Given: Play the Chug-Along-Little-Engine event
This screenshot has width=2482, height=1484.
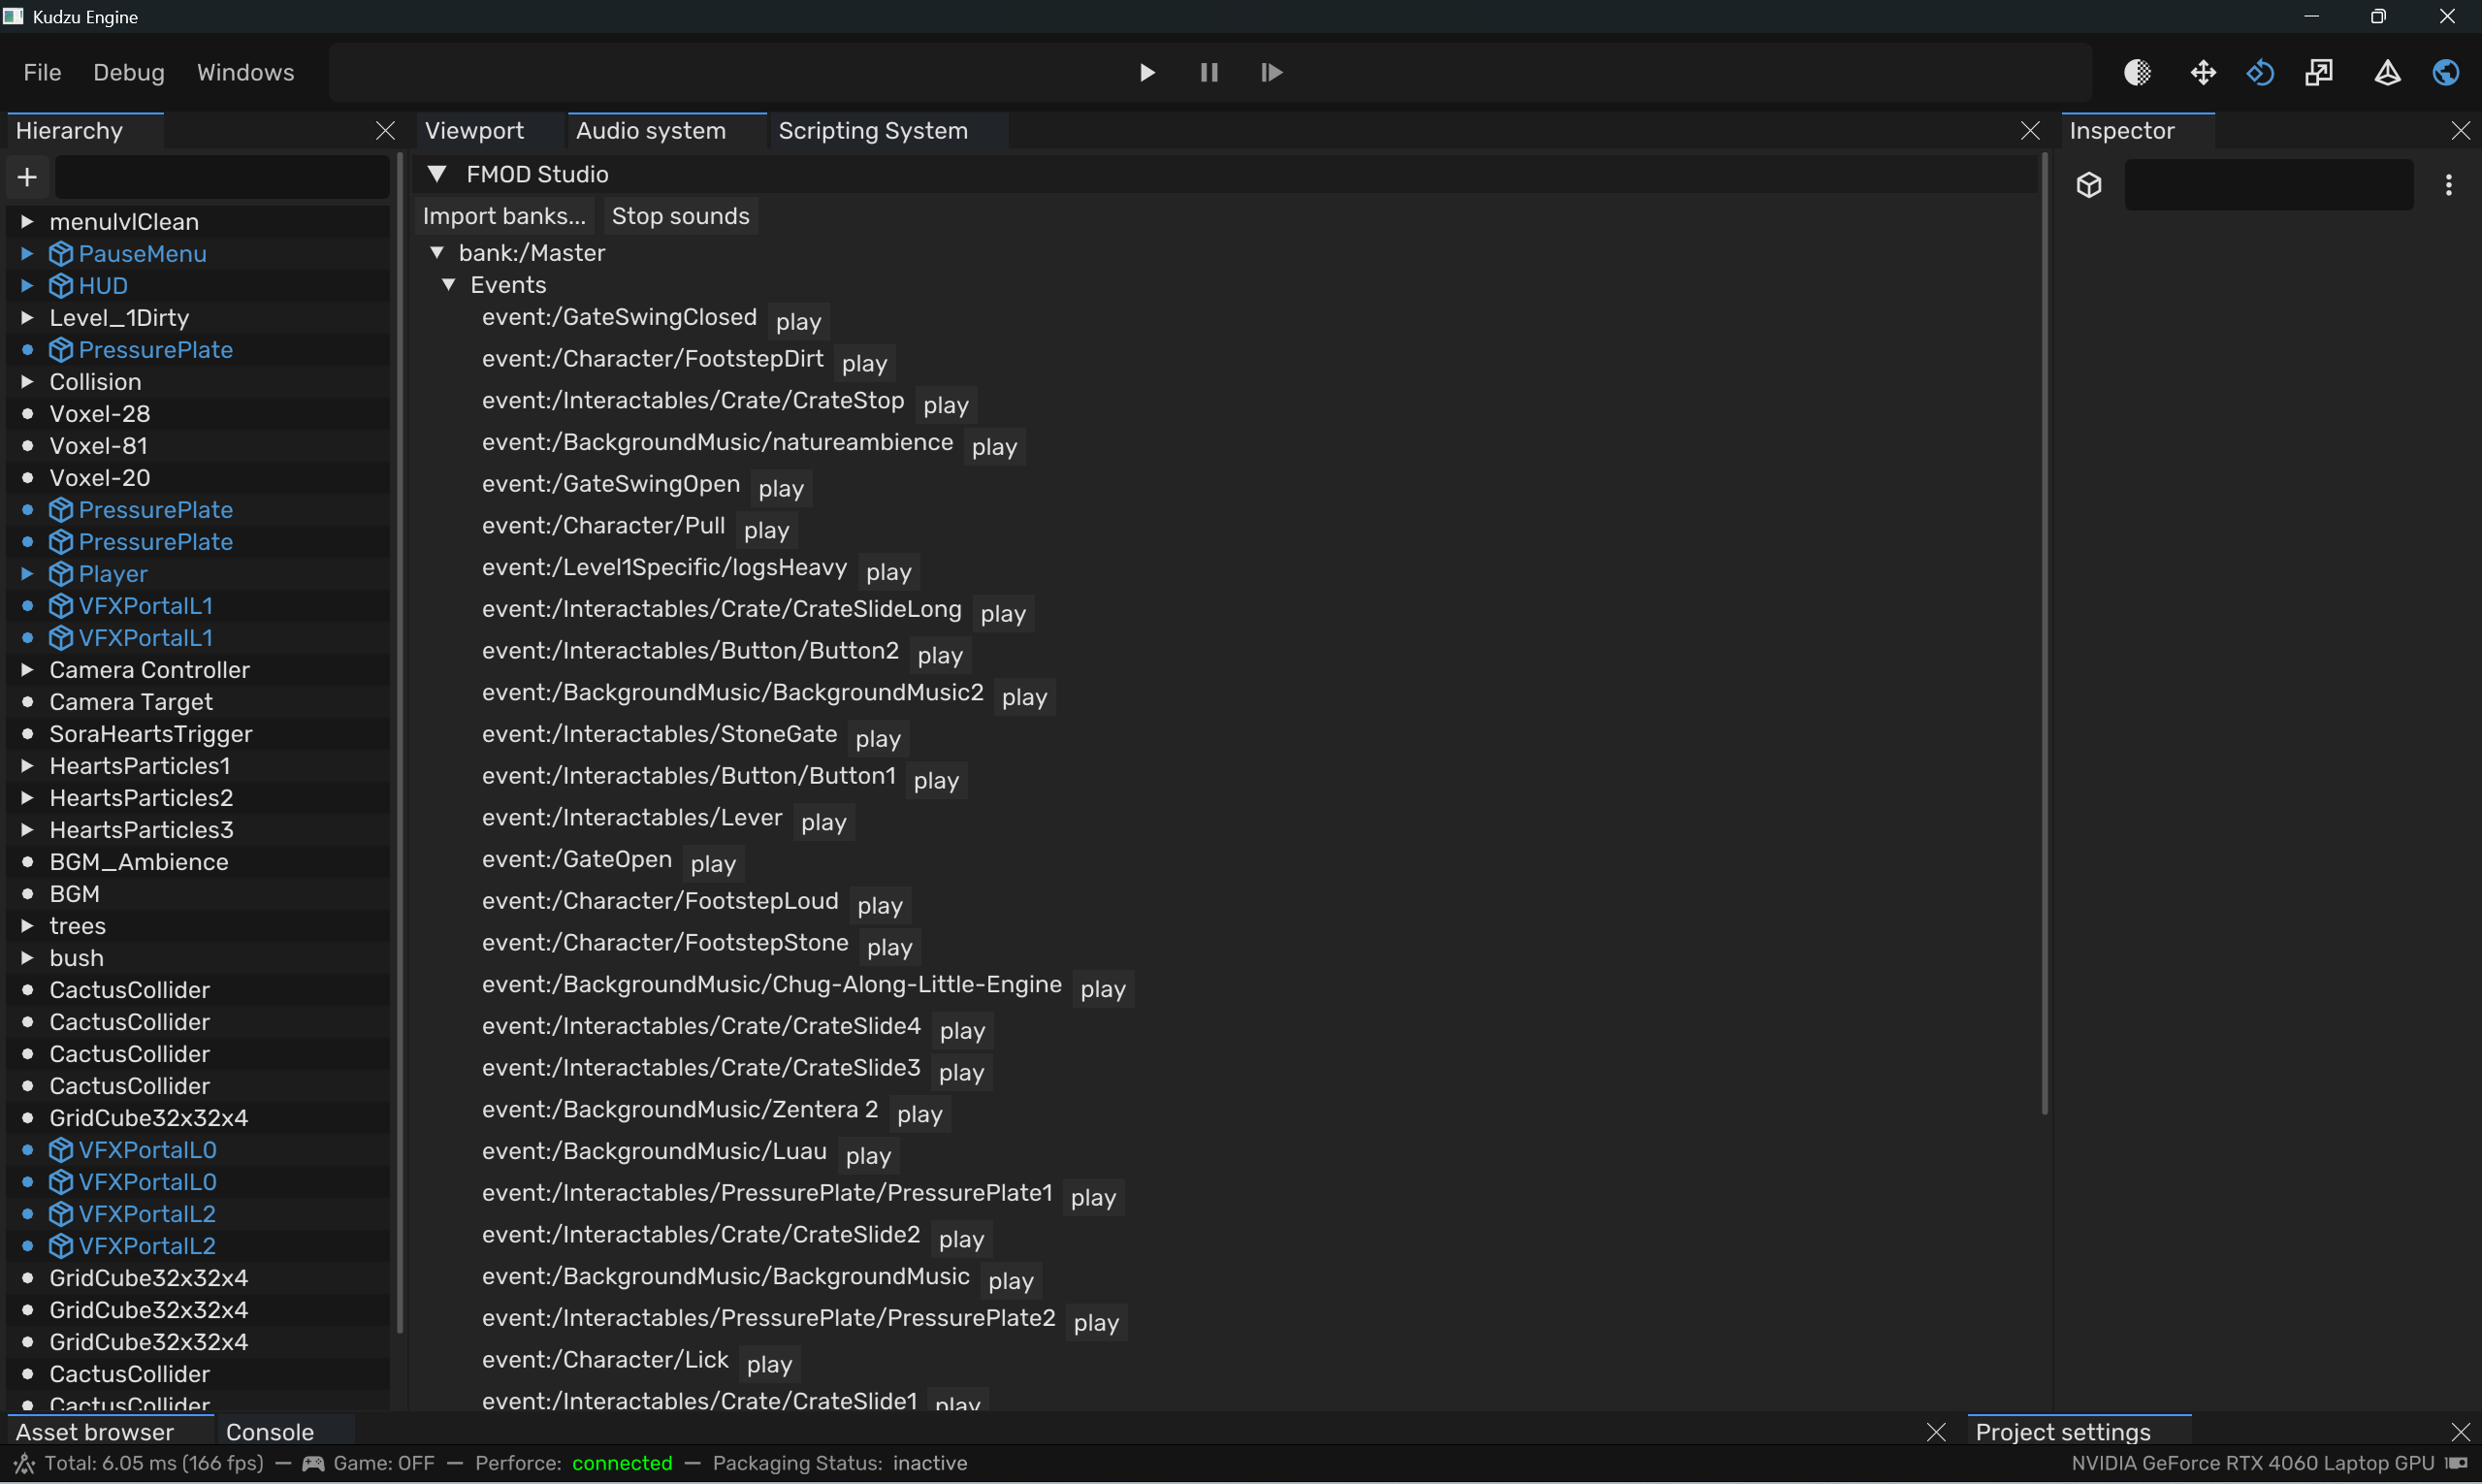Looking at the screenshot, I should pos(1103,989).
